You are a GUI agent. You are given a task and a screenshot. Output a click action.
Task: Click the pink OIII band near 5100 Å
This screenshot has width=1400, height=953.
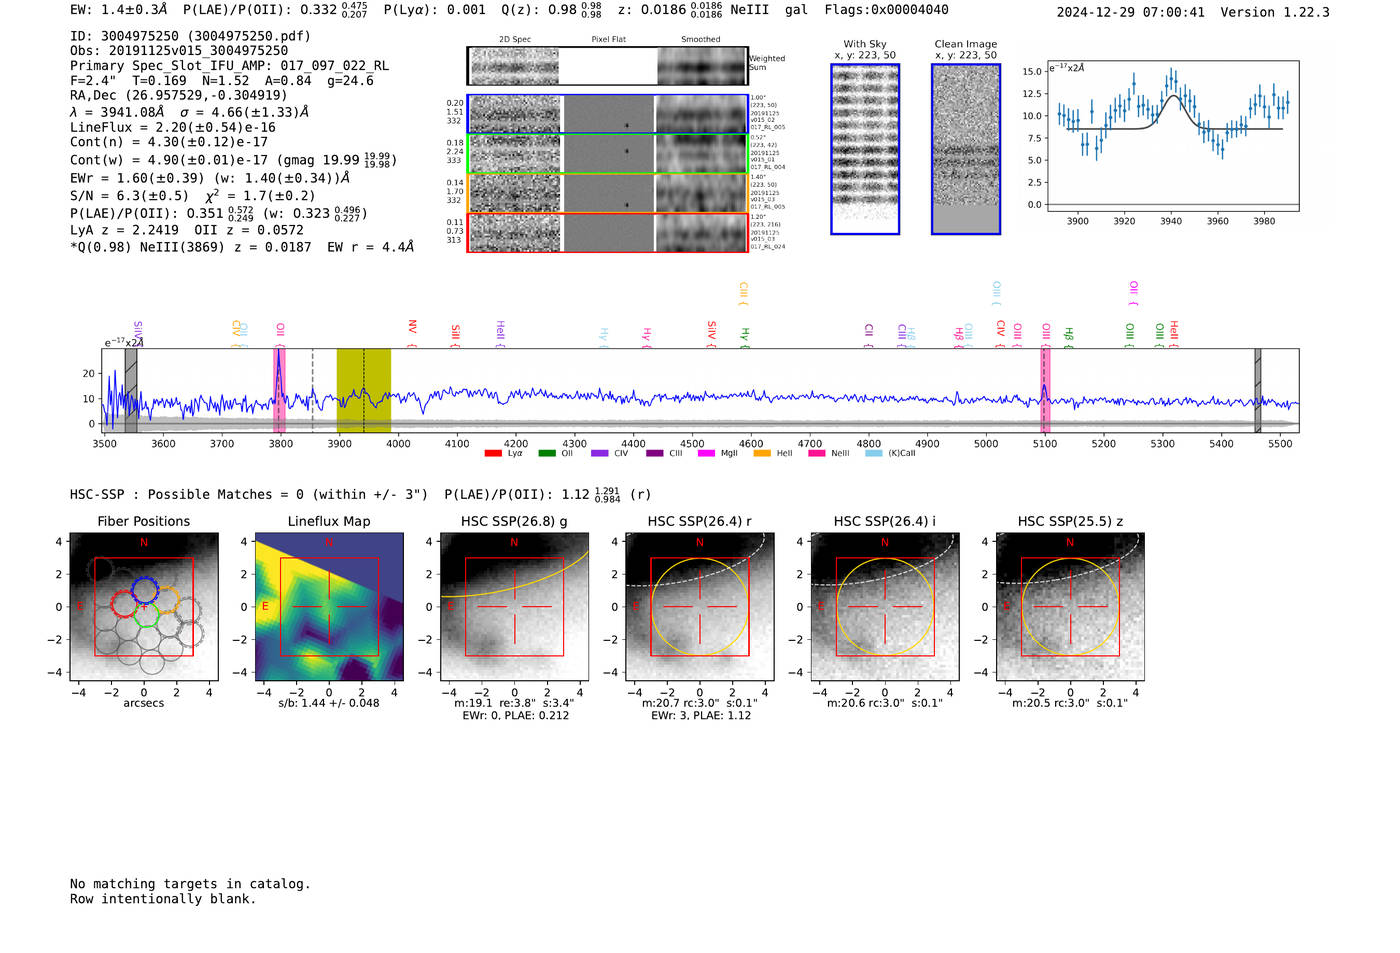point(1044,390)
